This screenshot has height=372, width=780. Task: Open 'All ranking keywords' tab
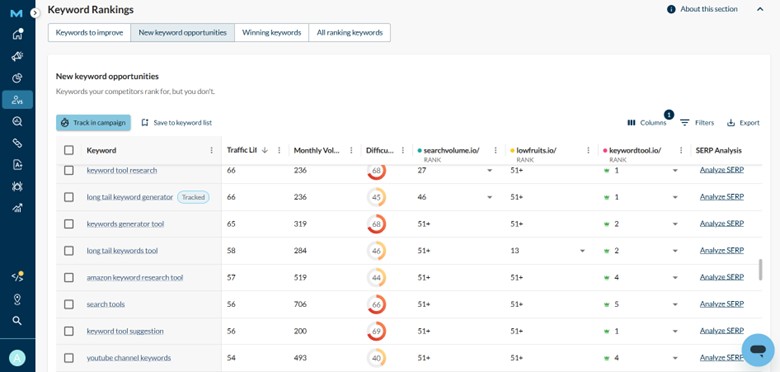[350, 33]
